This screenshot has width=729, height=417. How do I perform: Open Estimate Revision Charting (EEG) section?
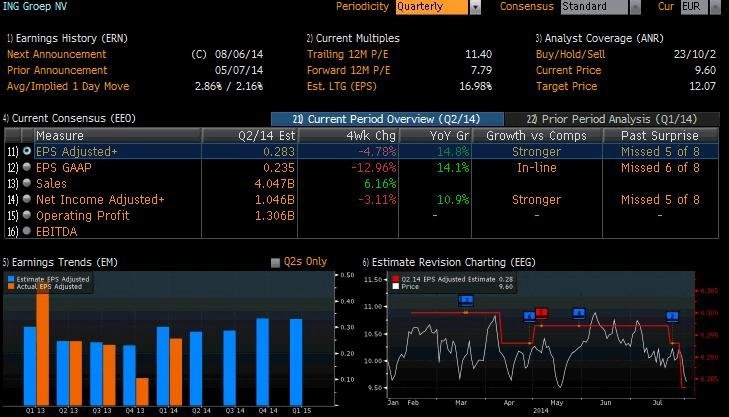449,262
